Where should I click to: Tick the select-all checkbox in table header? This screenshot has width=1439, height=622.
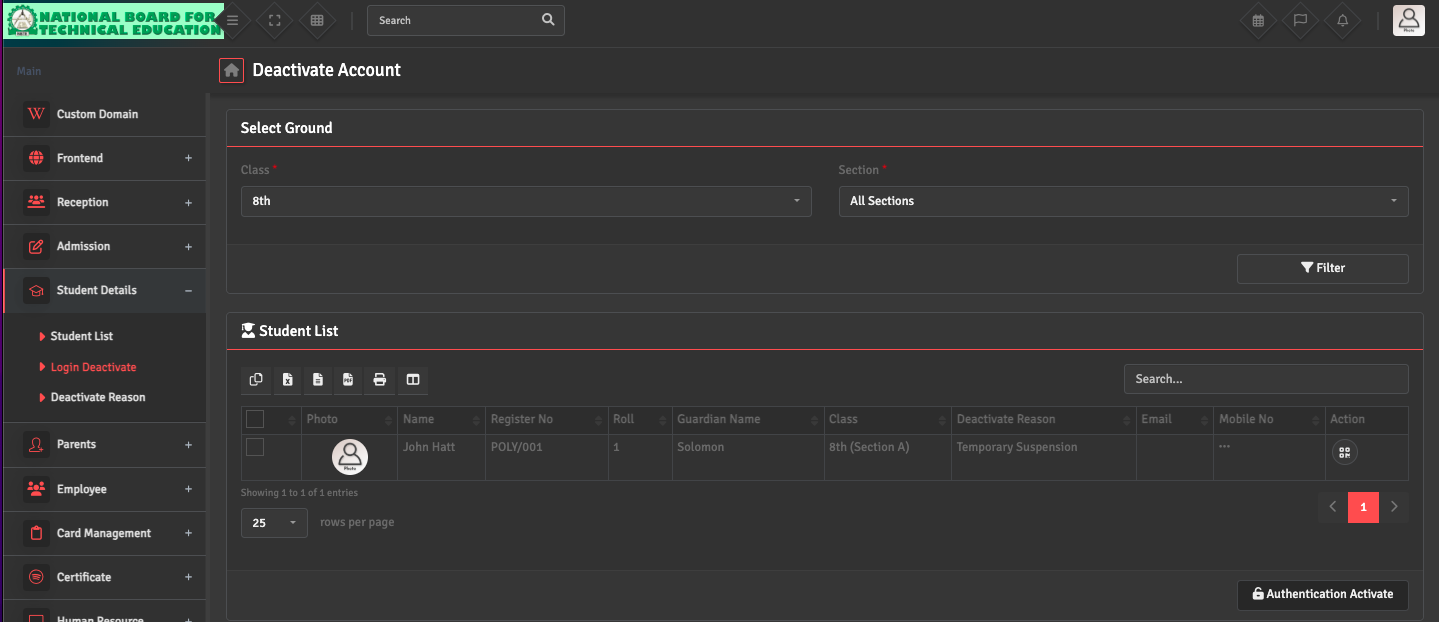pyautogui.click(x=255, y=419)
